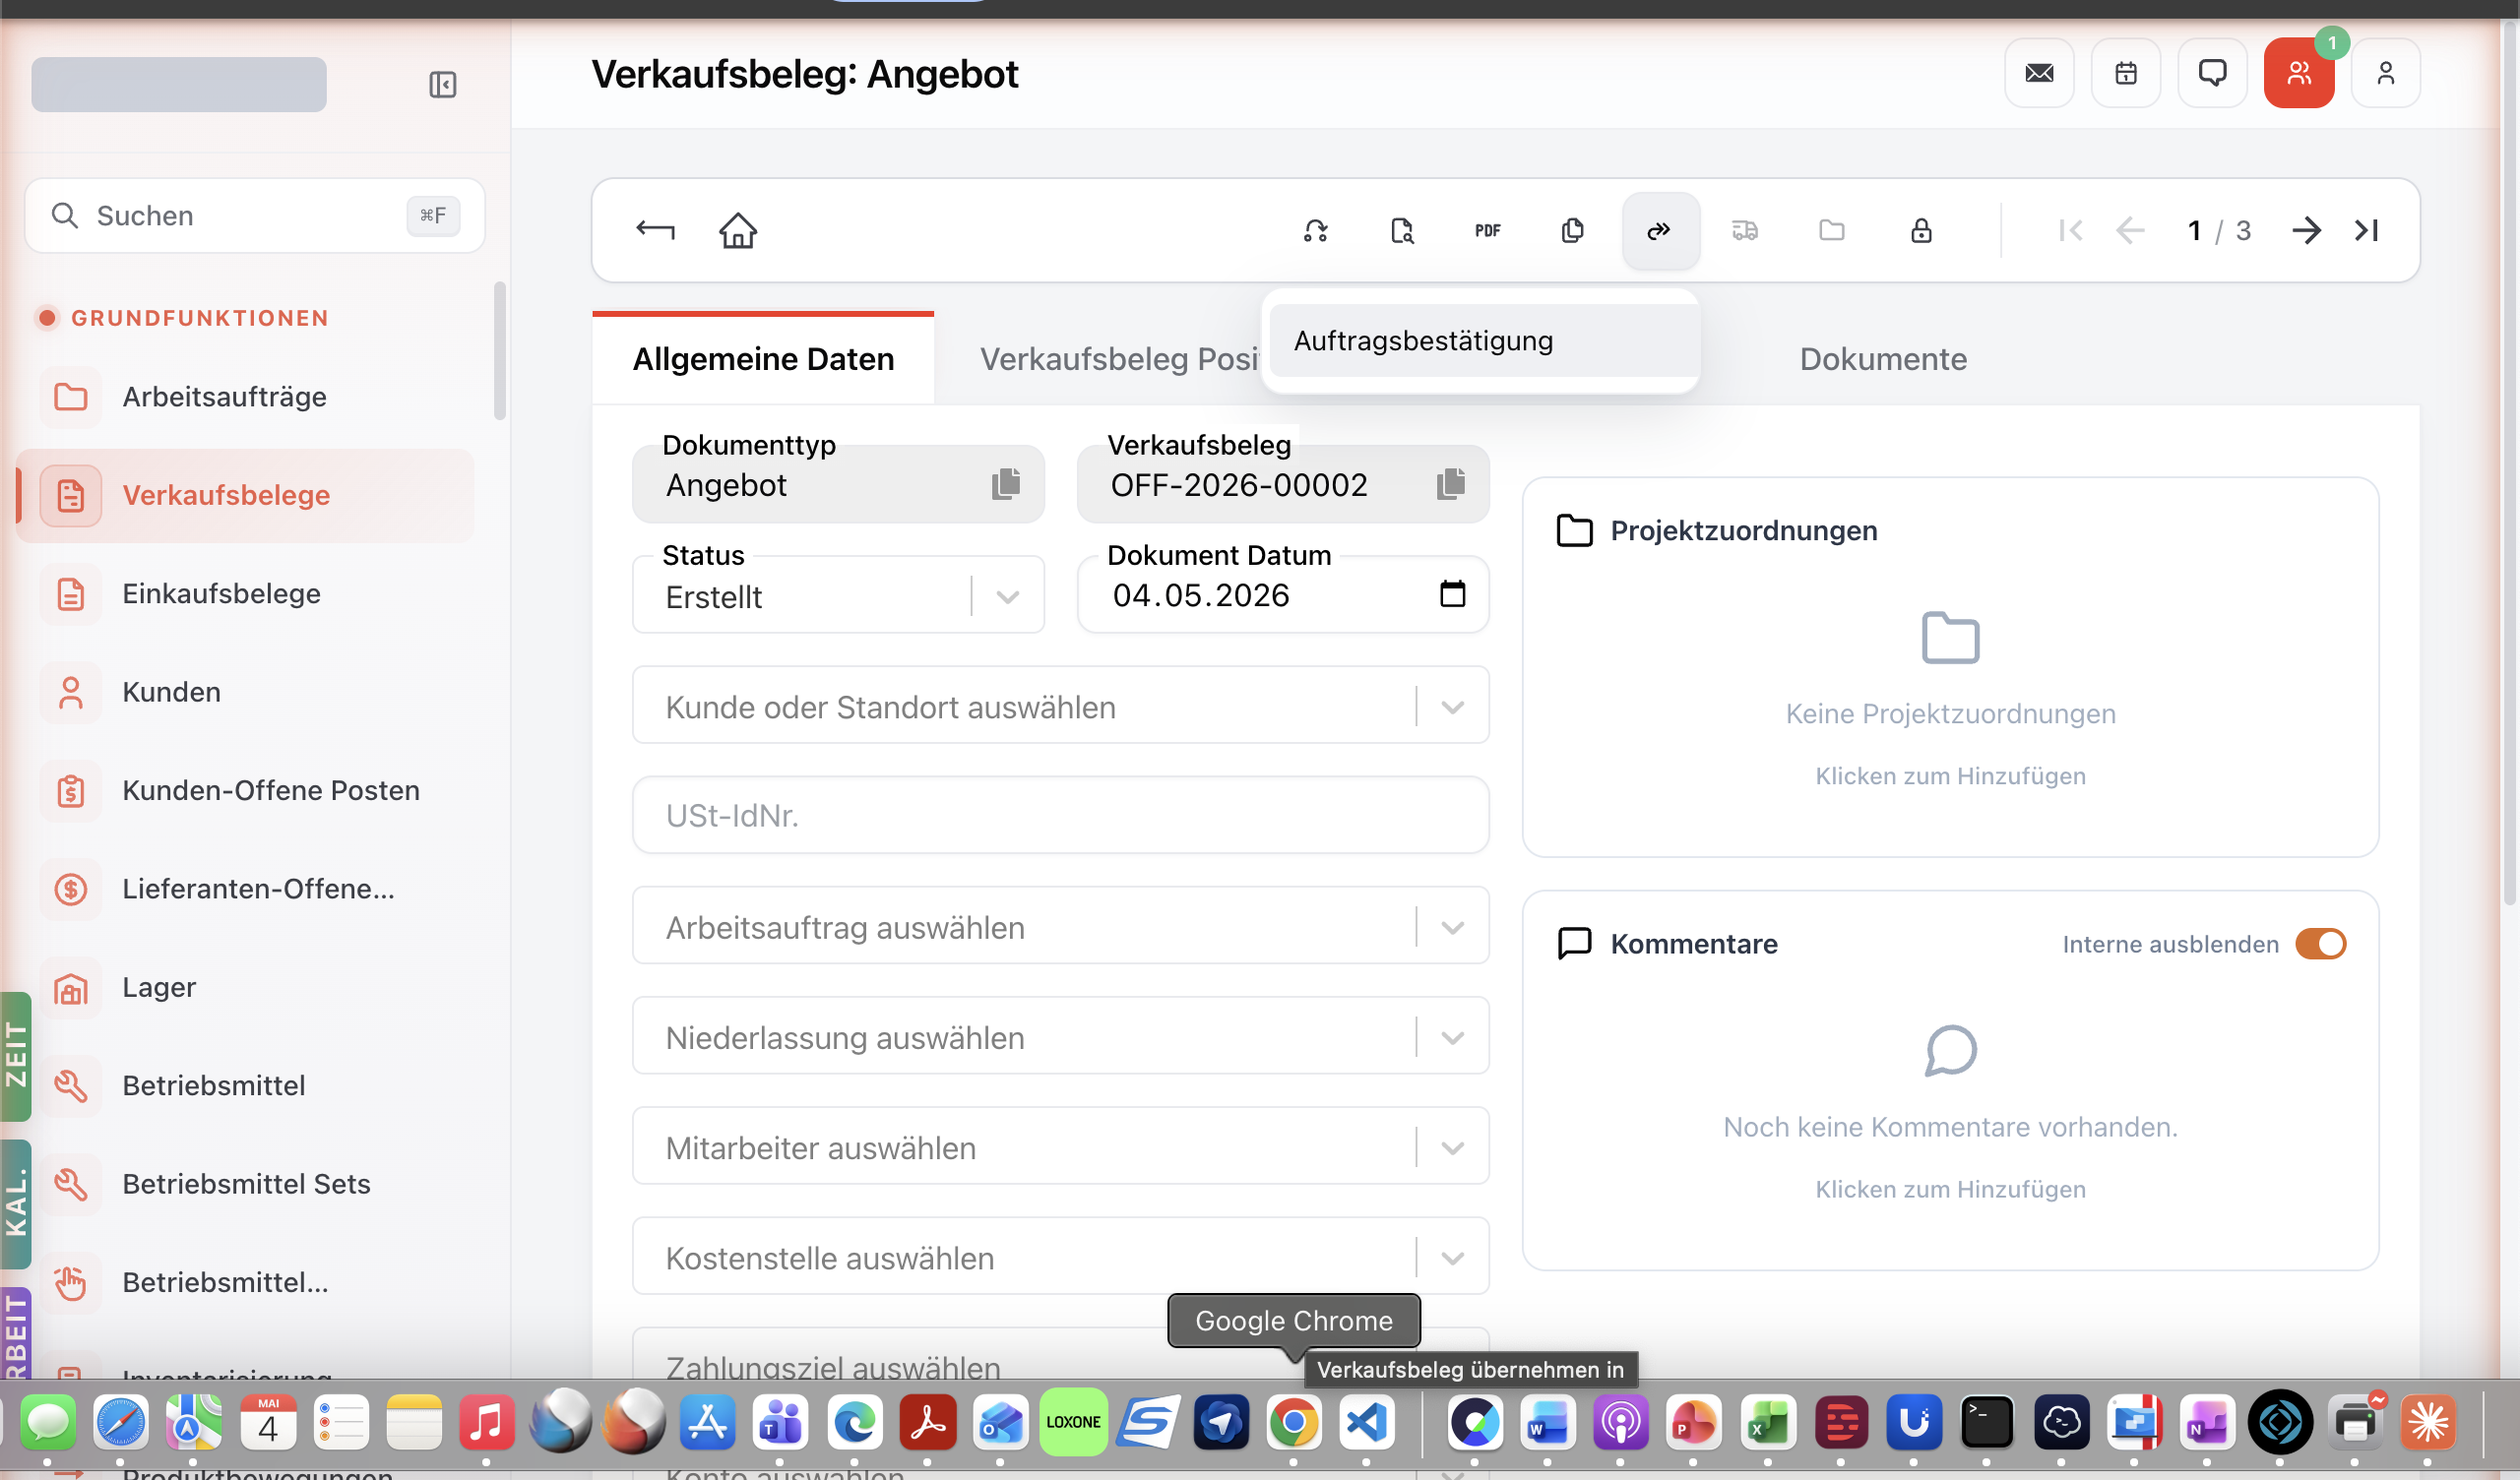
Task: Open the Mitarbeiter auswählen dropdown
Action: pos(1060,1146)
